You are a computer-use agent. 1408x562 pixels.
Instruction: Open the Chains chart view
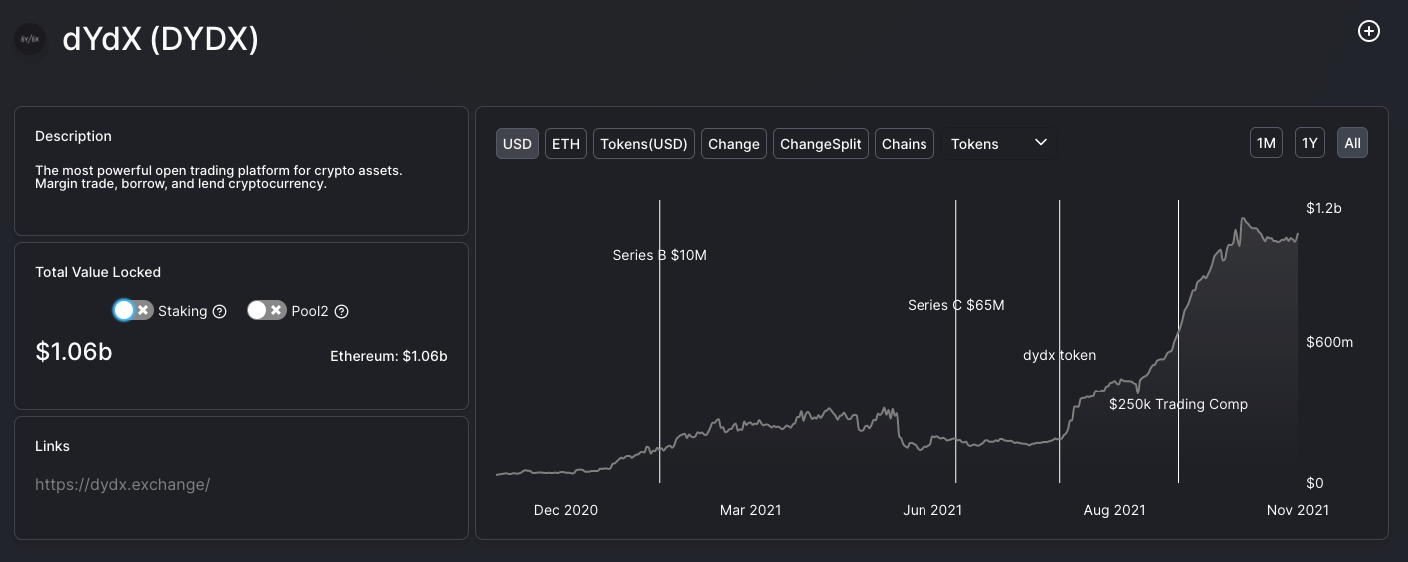tap(904, 143)
